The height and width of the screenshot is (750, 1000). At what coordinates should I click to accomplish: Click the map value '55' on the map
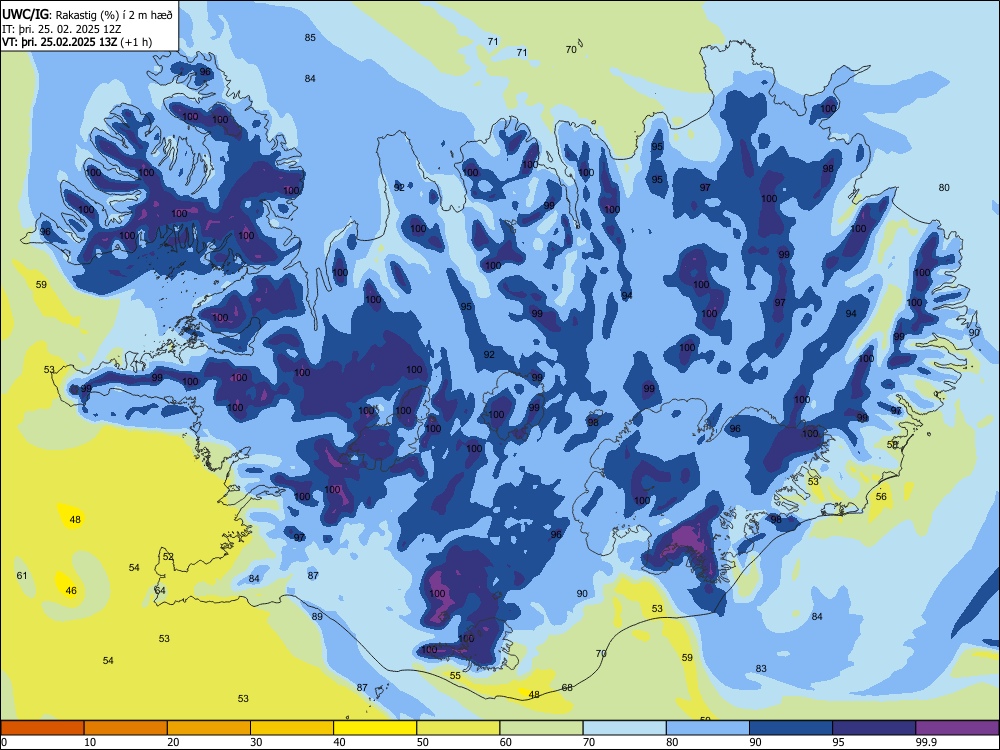[455, 676]
